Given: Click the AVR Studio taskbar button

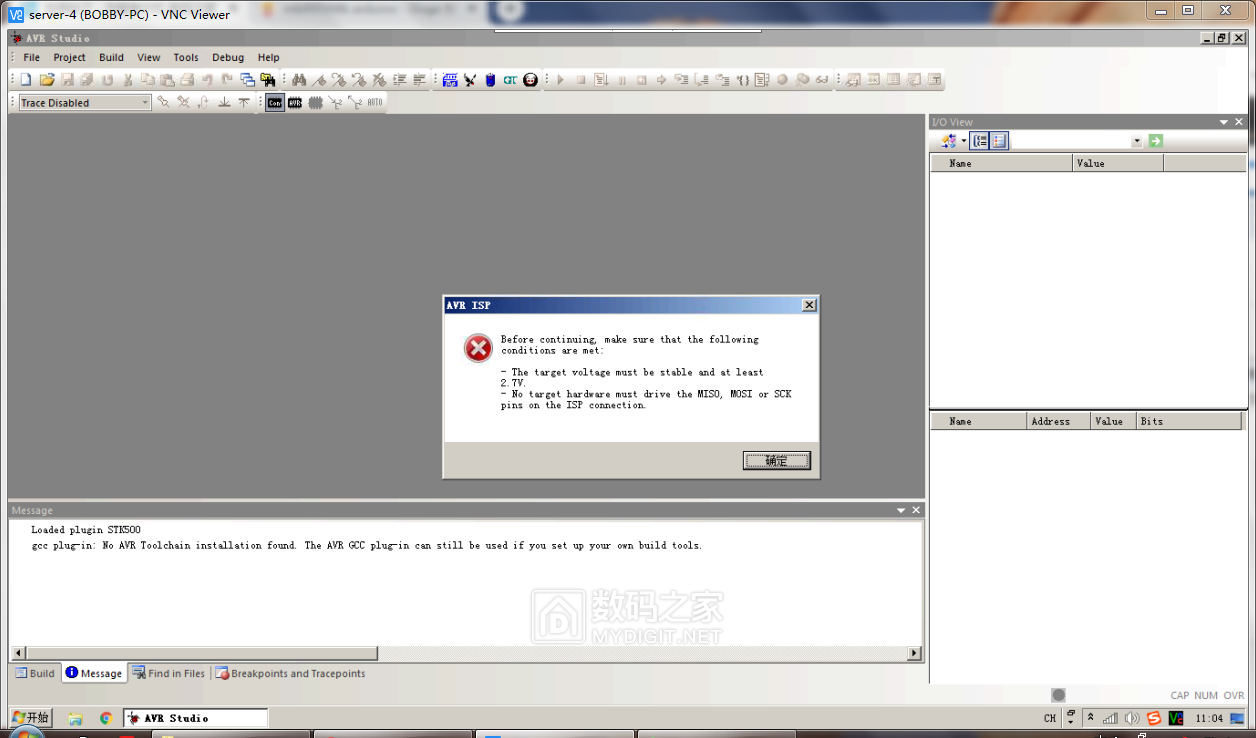Looking at the screenshot, I should (195, 717).
